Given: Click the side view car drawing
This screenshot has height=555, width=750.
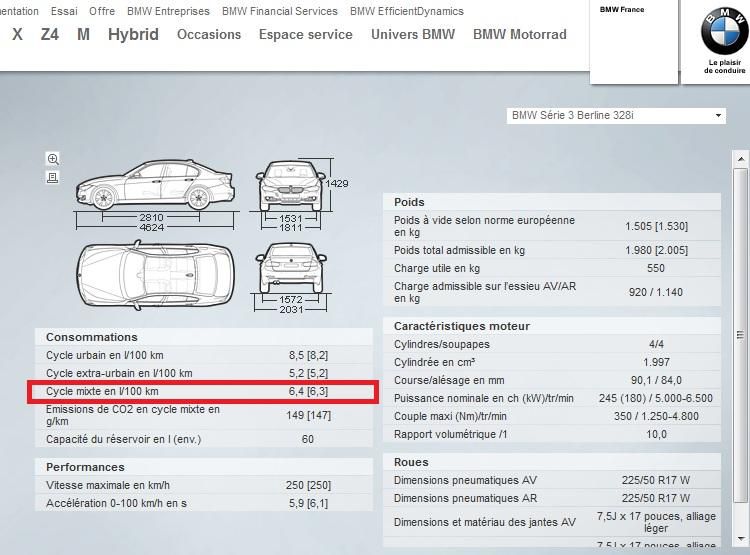Looking at the screenshot, I should 155,186.
